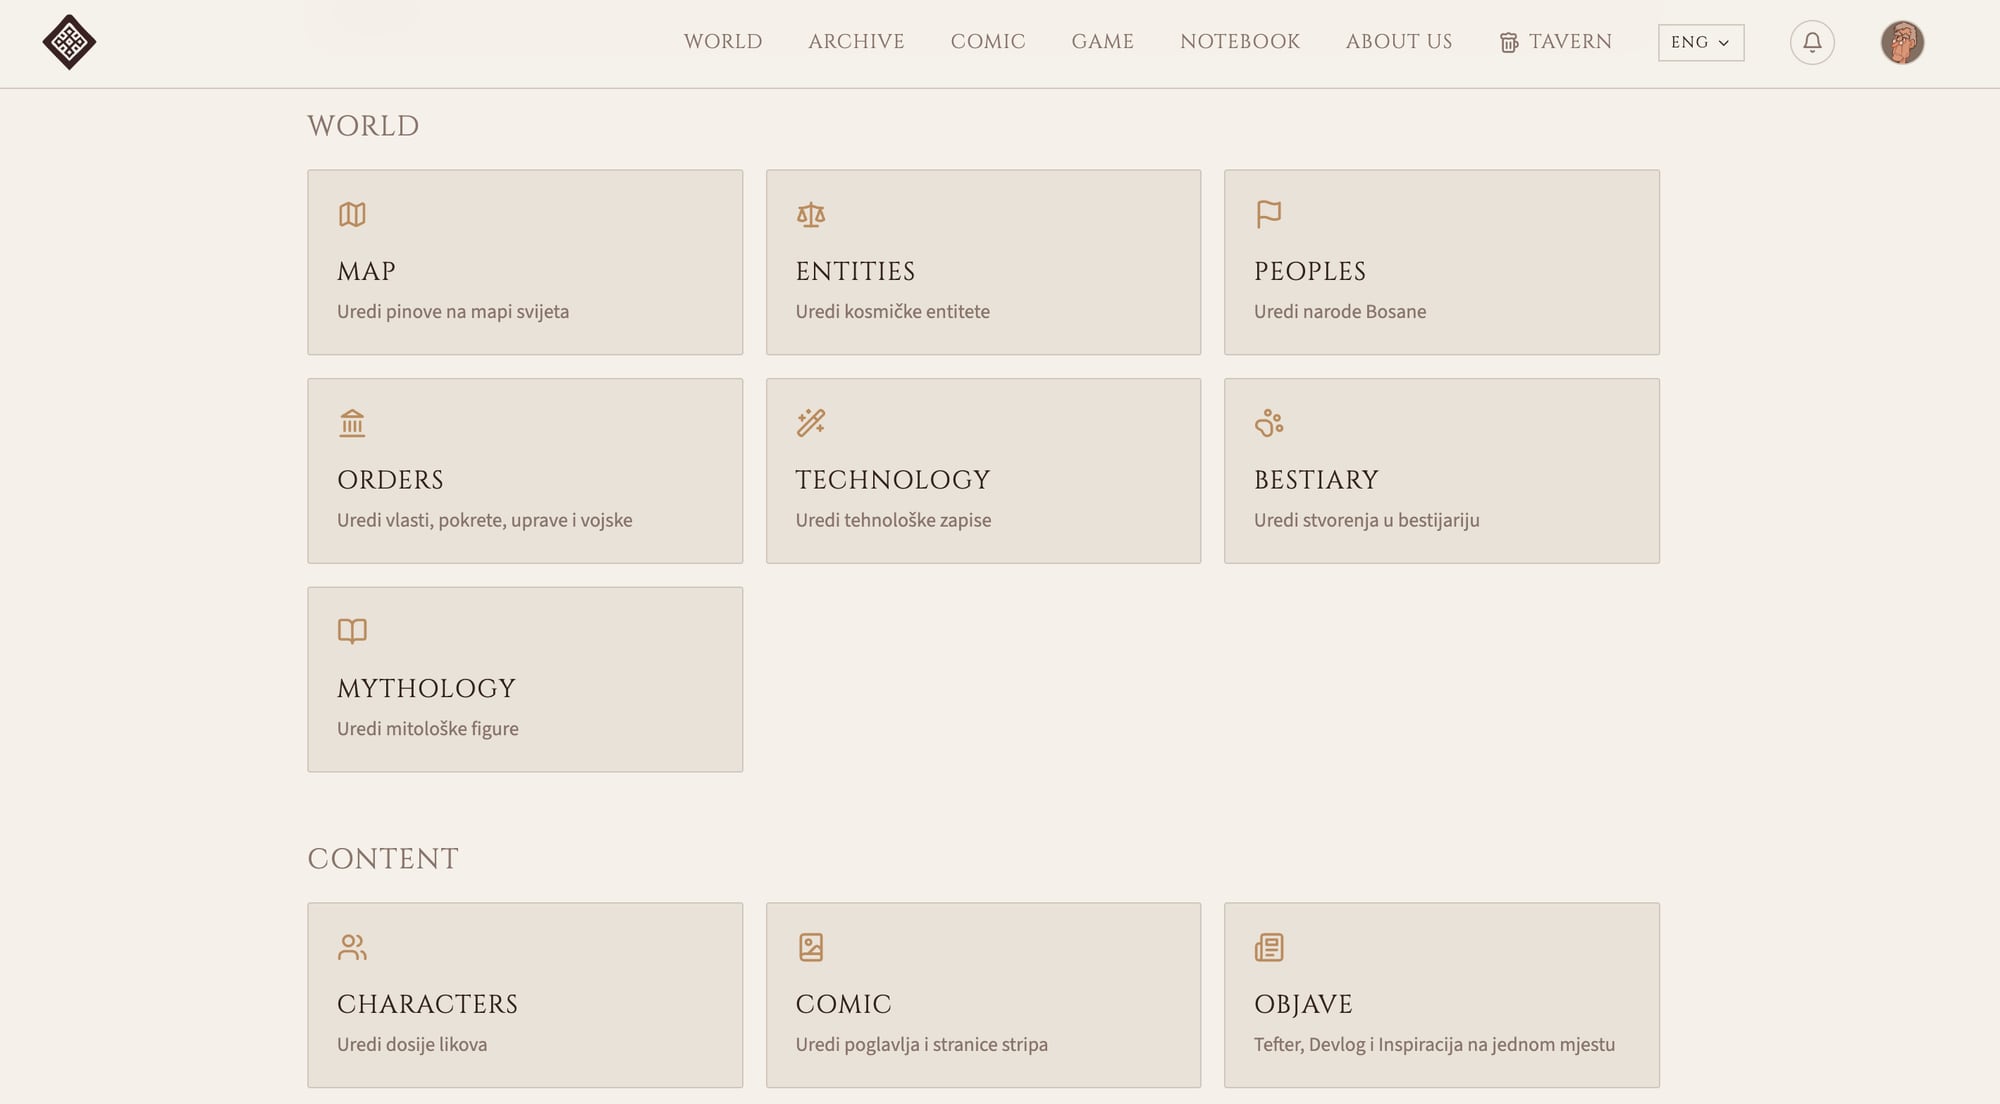
Task: Open the user avatar profile menu
Action: tap(1902, 42)
